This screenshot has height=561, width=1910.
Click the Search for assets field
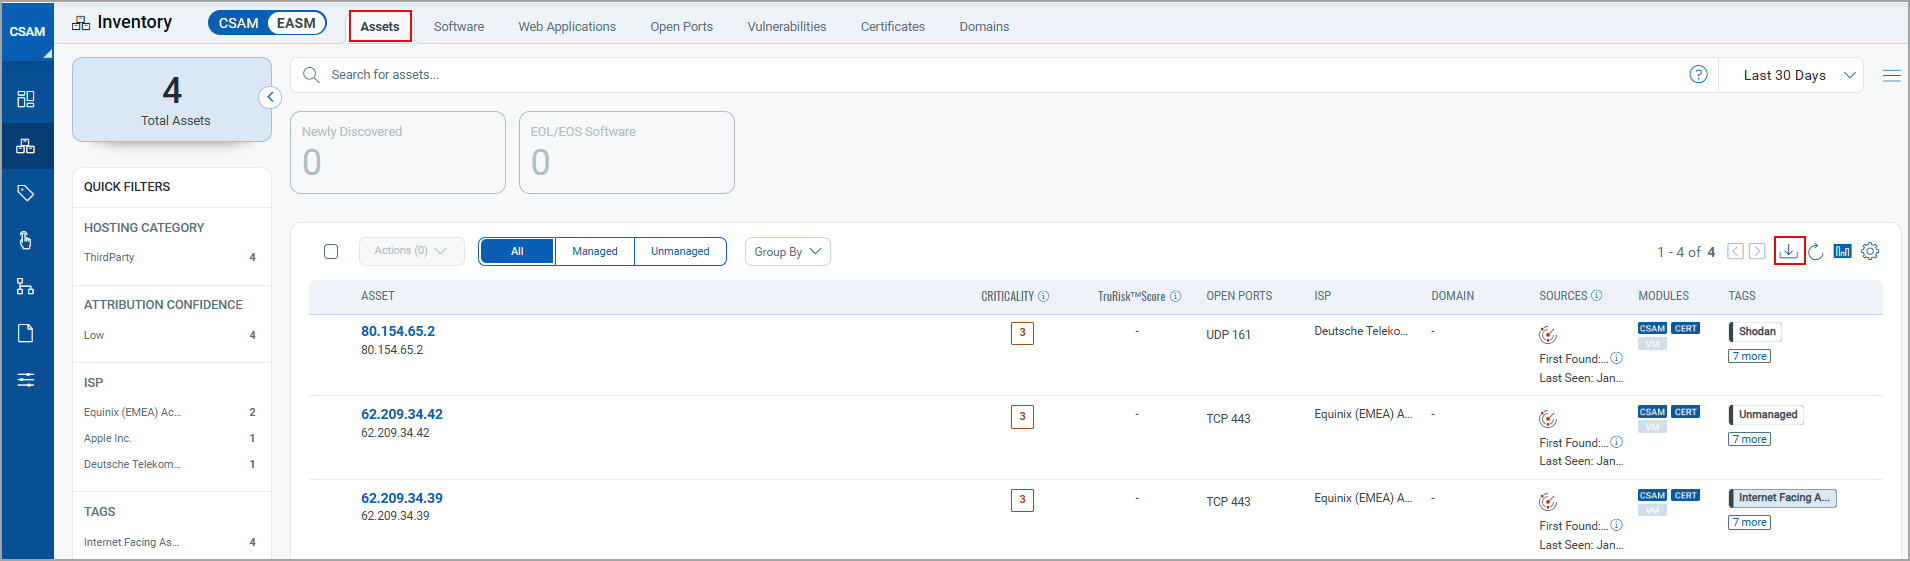(x=1000, y=75)
